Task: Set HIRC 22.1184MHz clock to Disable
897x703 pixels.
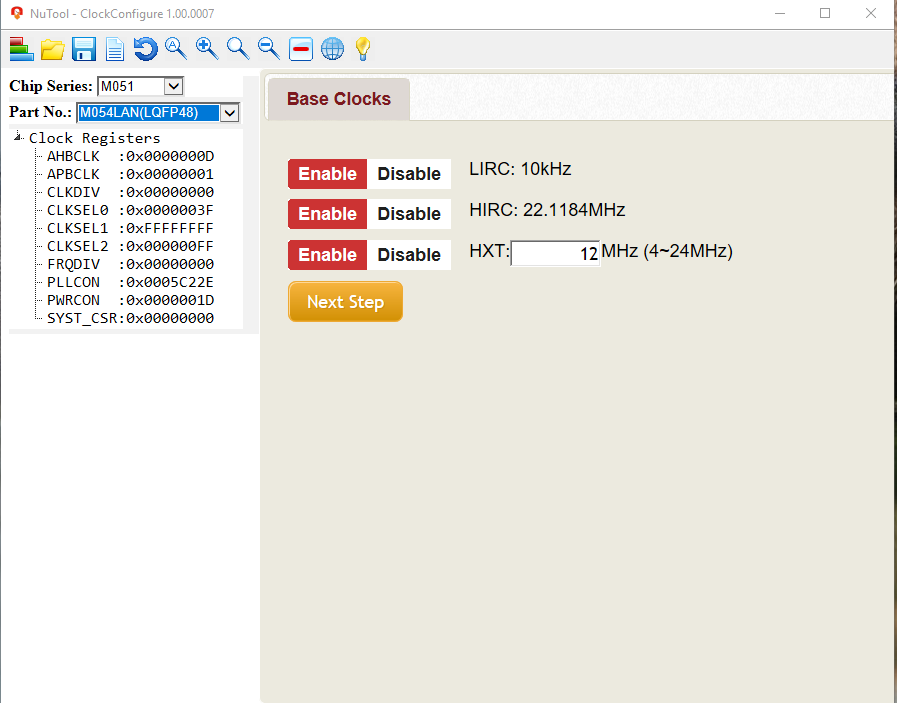Action: (x=409, y=214)
